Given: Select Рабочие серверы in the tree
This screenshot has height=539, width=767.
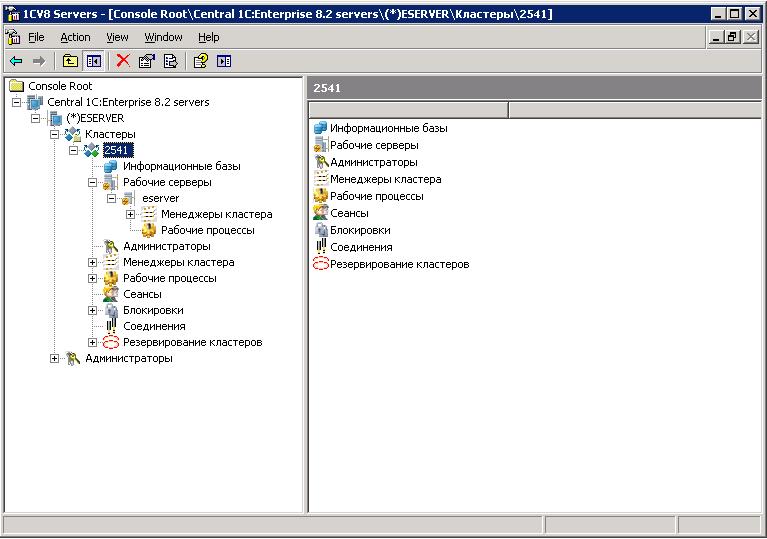Looking at the screenshot, I should 167,182.
